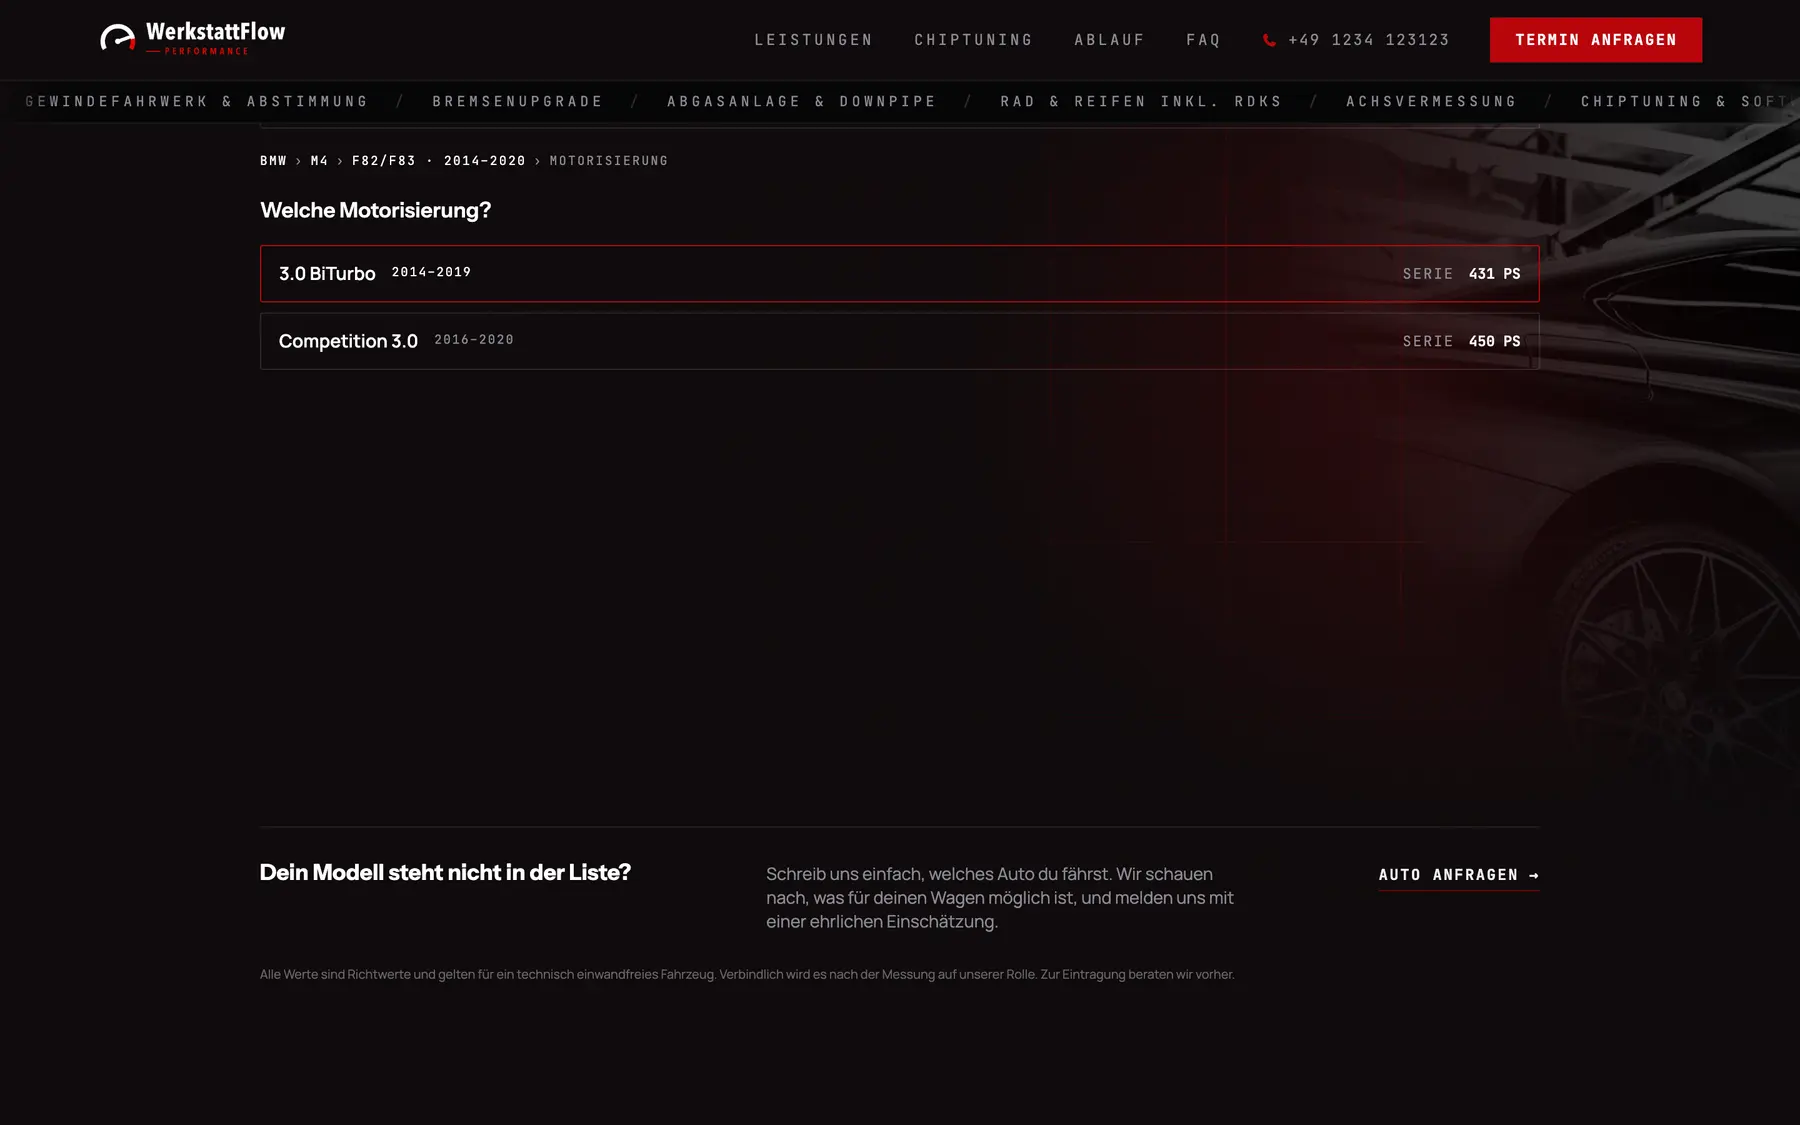Click the Motorisierung breadcrumb label

[608, 161]
